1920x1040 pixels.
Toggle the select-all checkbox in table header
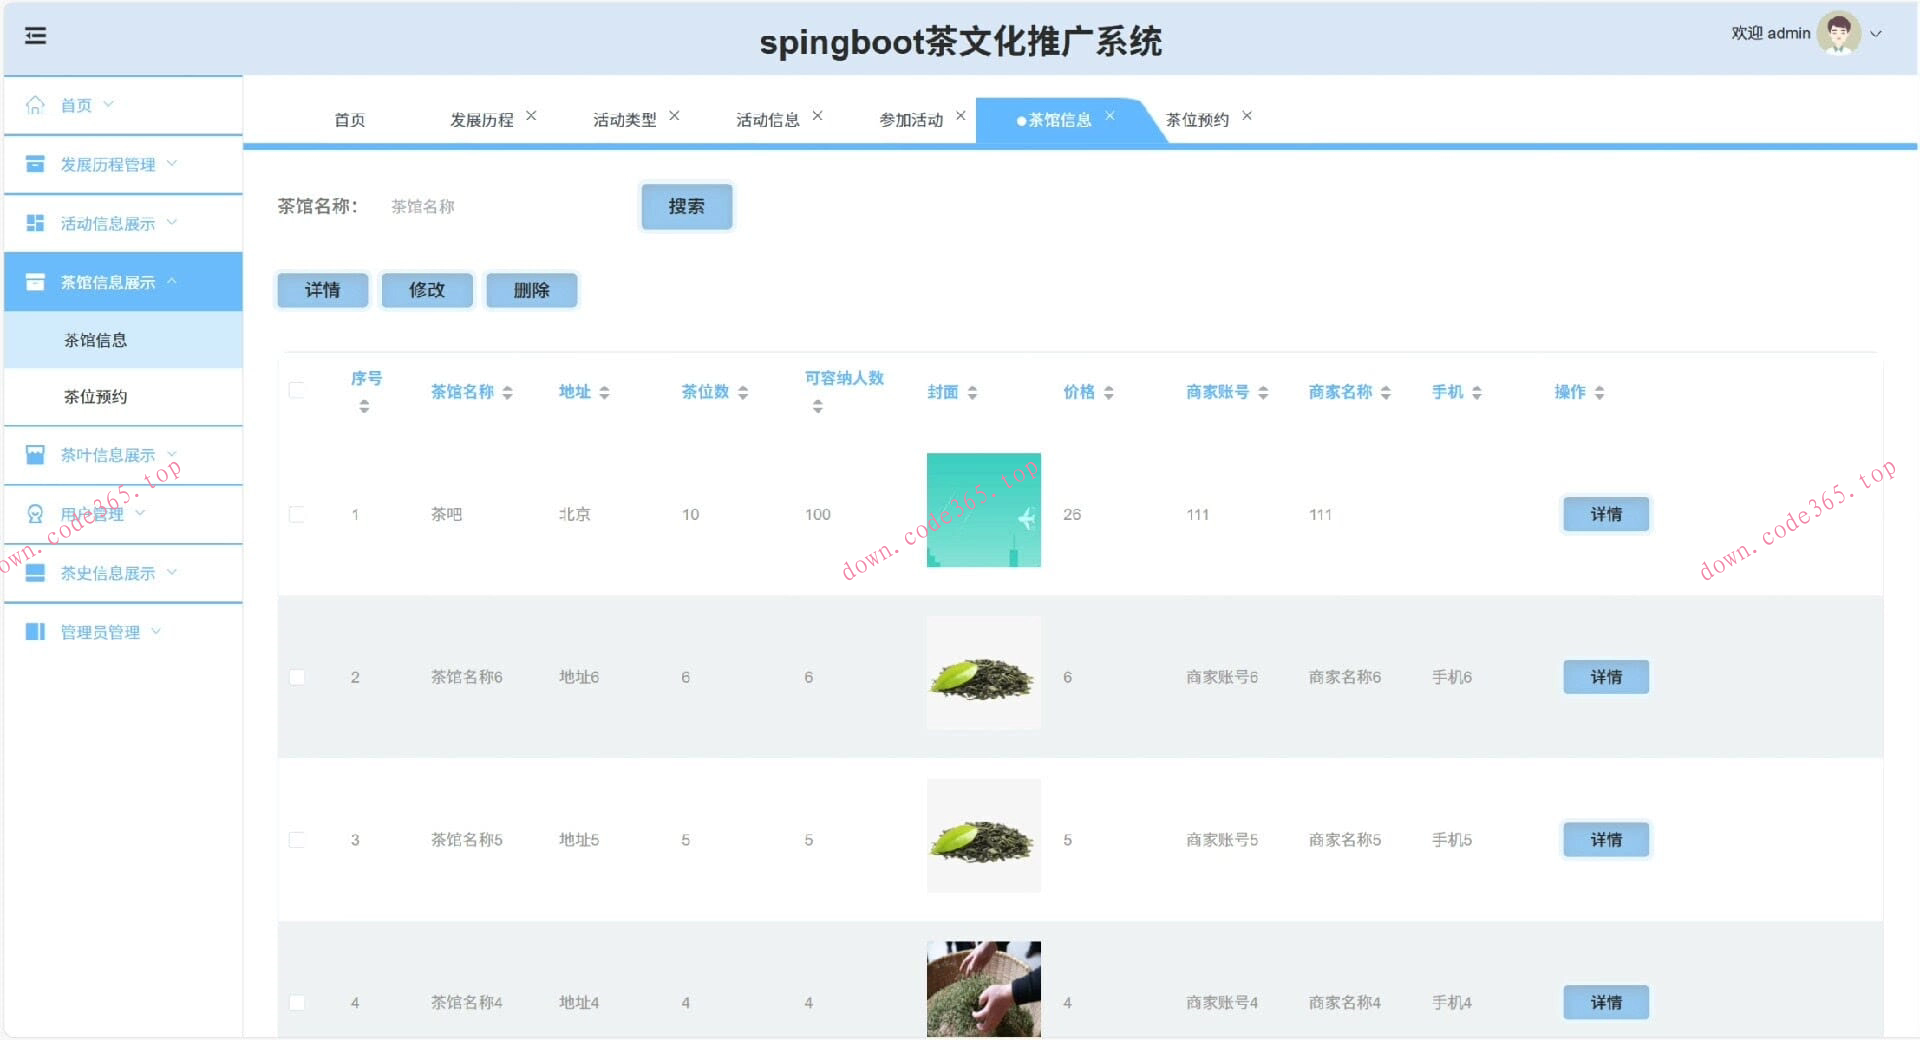[296, 391]
